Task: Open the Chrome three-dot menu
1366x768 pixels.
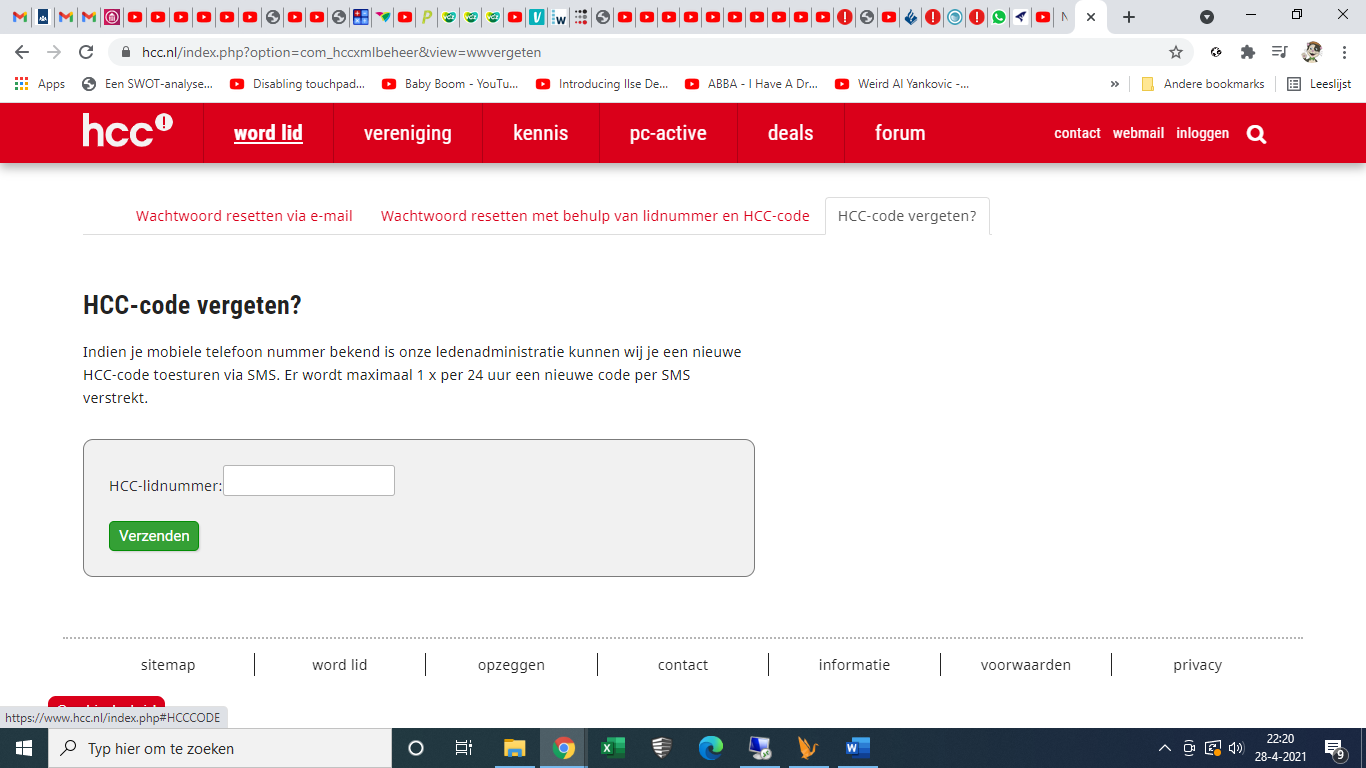Action: coord(1343,52)
